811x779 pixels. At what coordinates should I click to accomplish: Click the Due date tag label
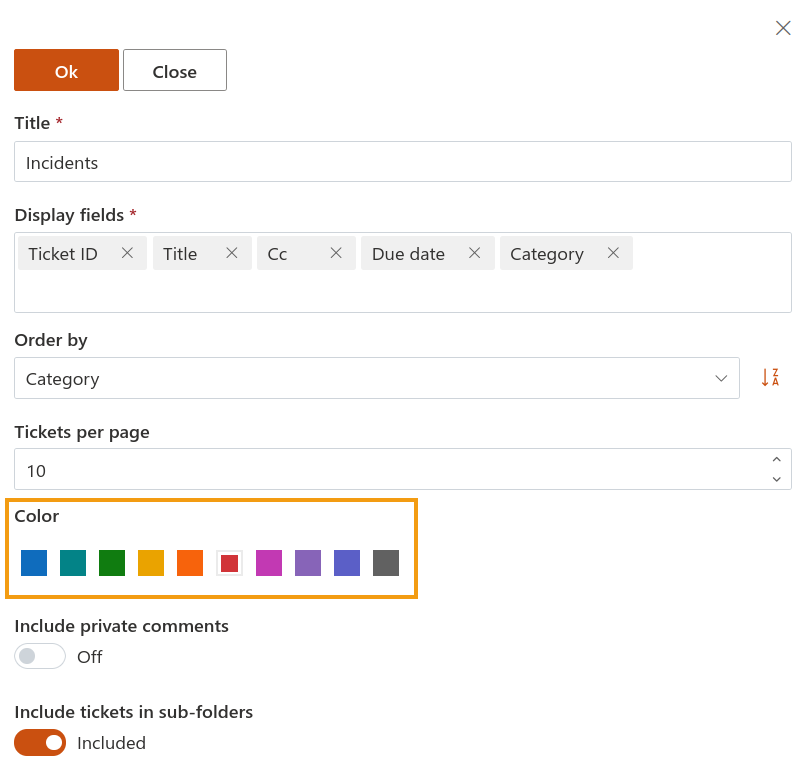(408, 254)
